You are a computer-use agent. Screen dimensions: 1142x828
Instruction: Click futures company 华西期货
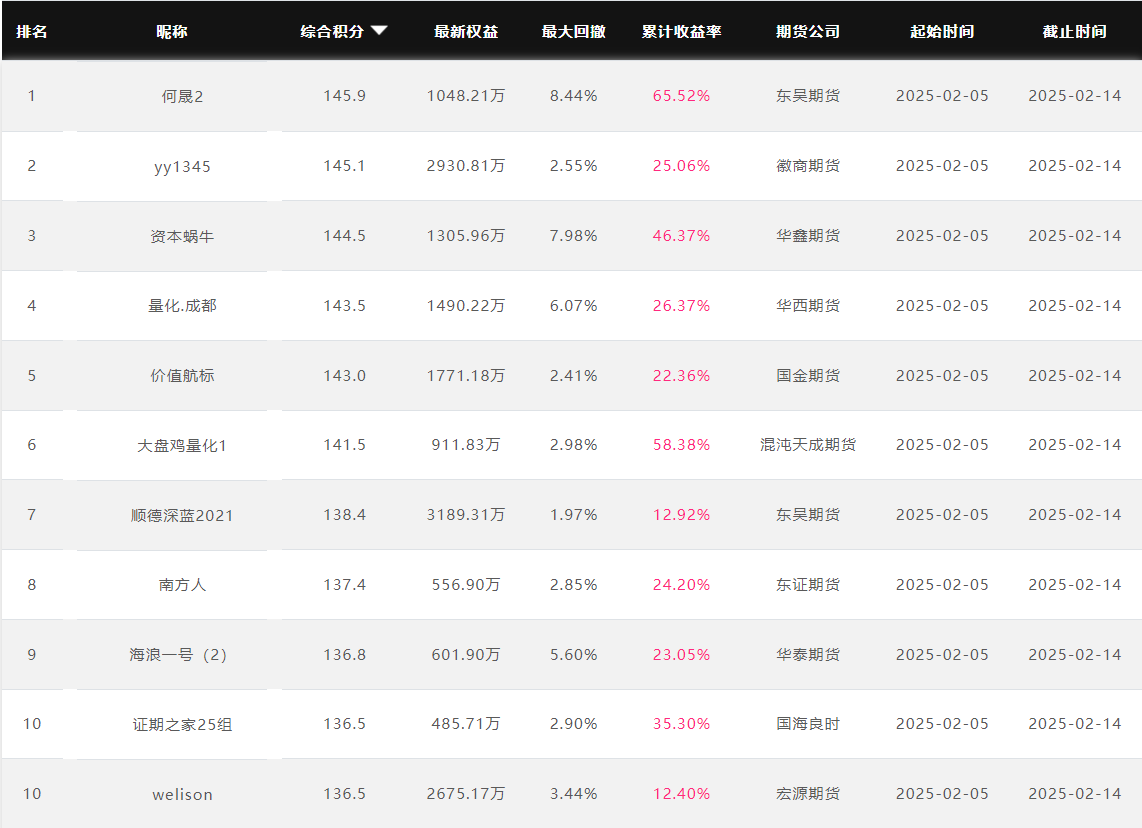[x=808, y=305]
